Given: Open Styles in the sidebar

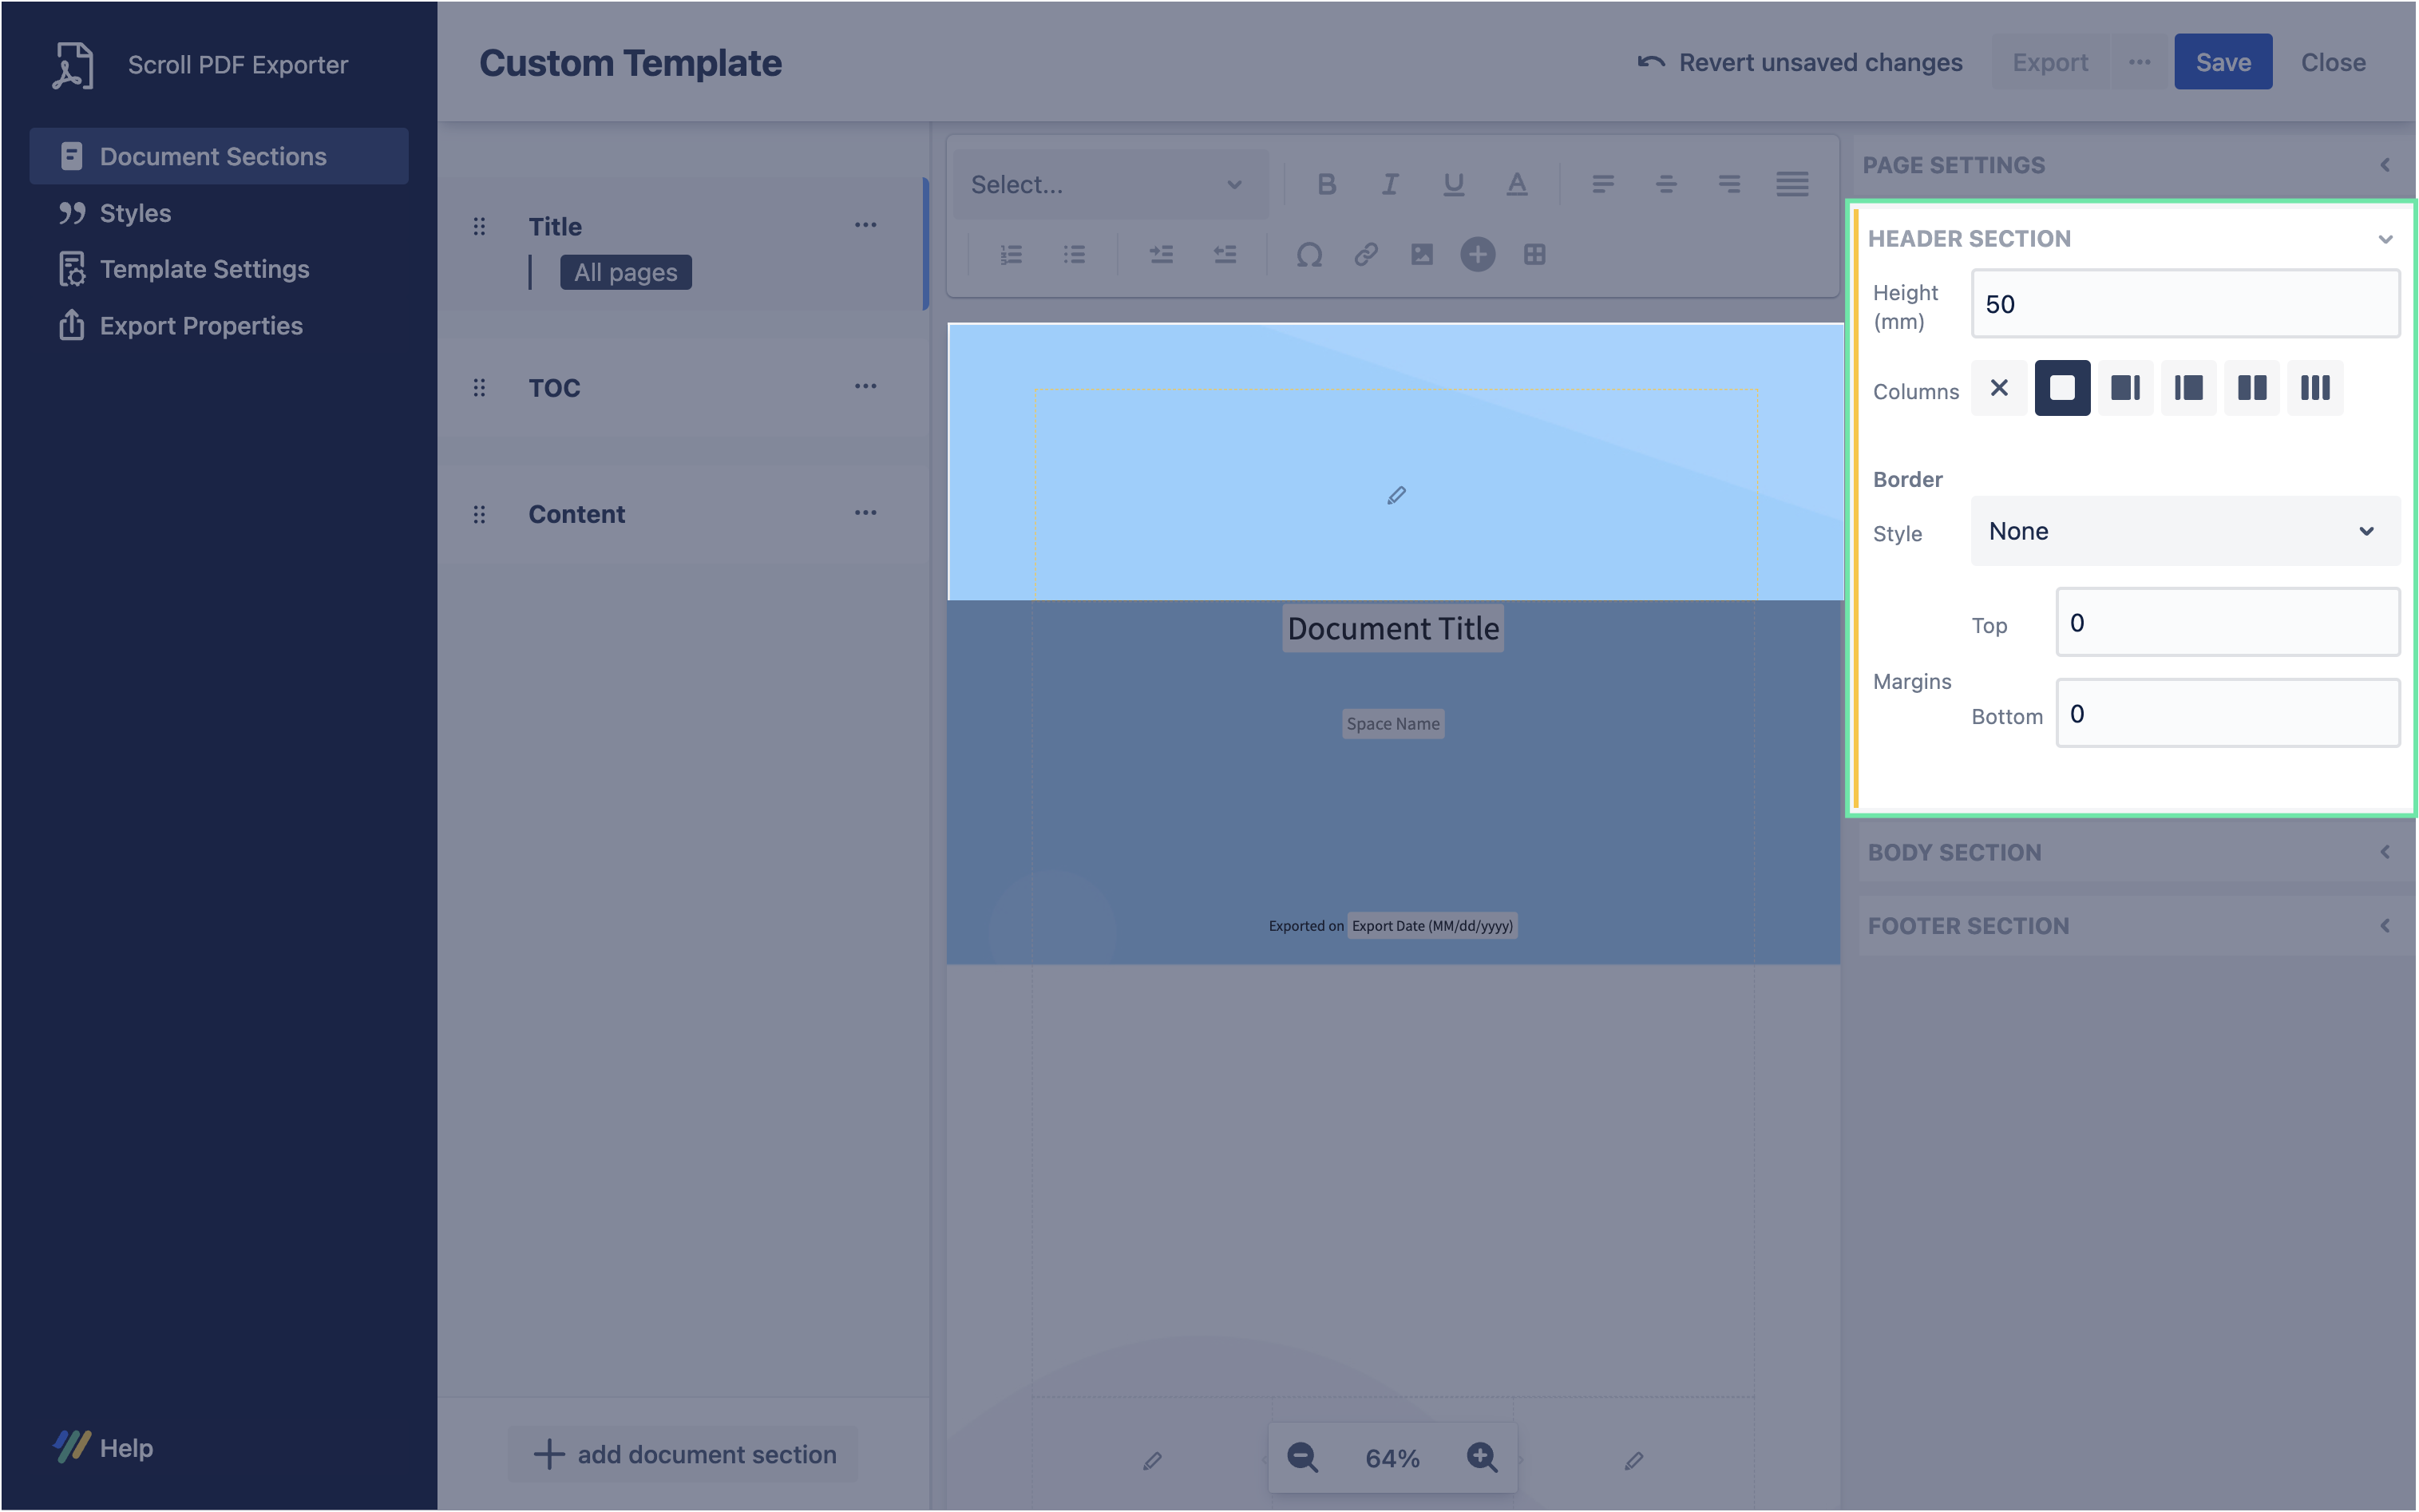Looking at the screenshot, I should pyautogui.click(x=135, y=213).
